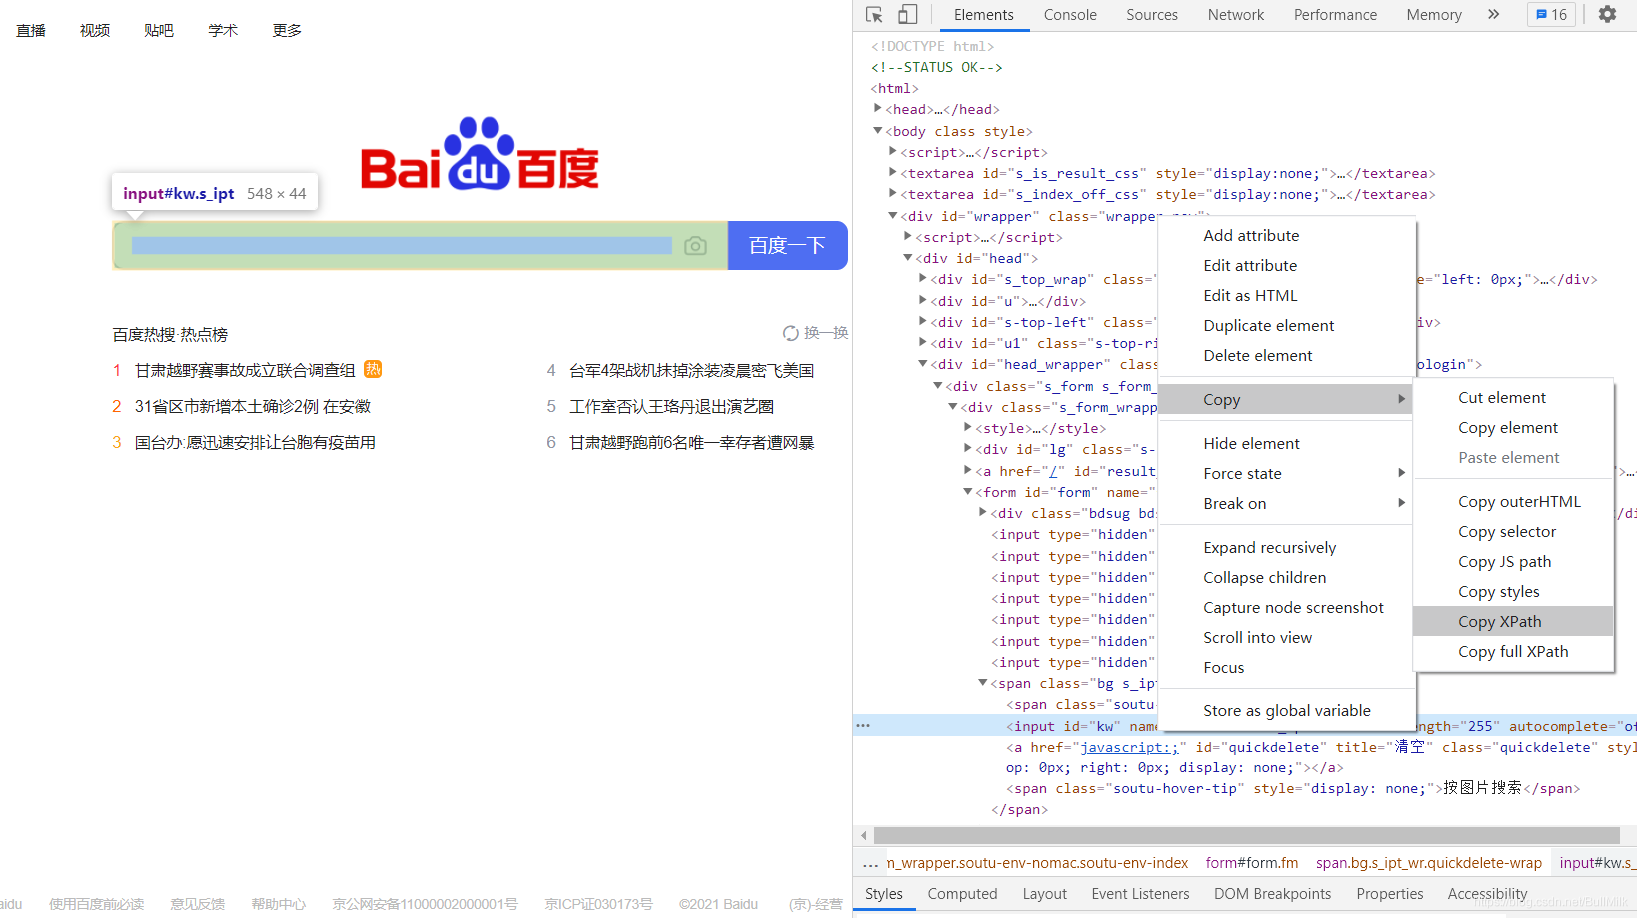Select Hide element

click(1287, 443)
